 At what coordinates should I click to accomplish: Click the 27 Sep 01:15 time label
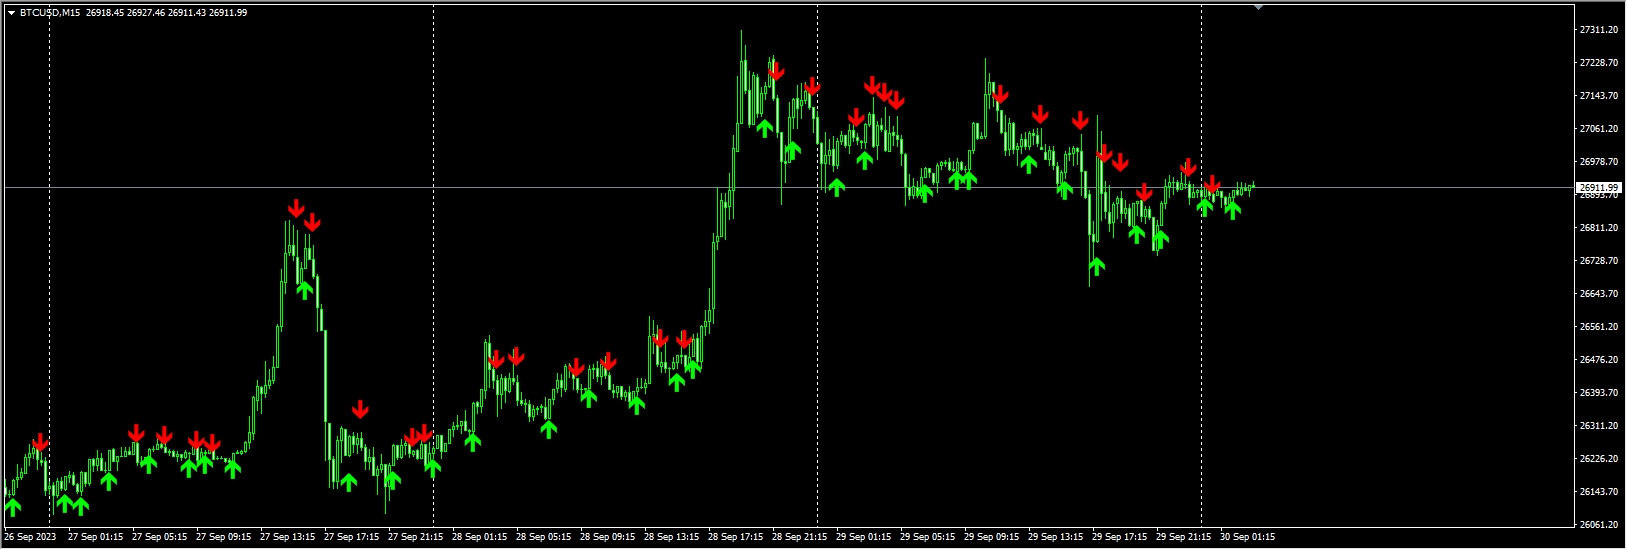point(96,537)
